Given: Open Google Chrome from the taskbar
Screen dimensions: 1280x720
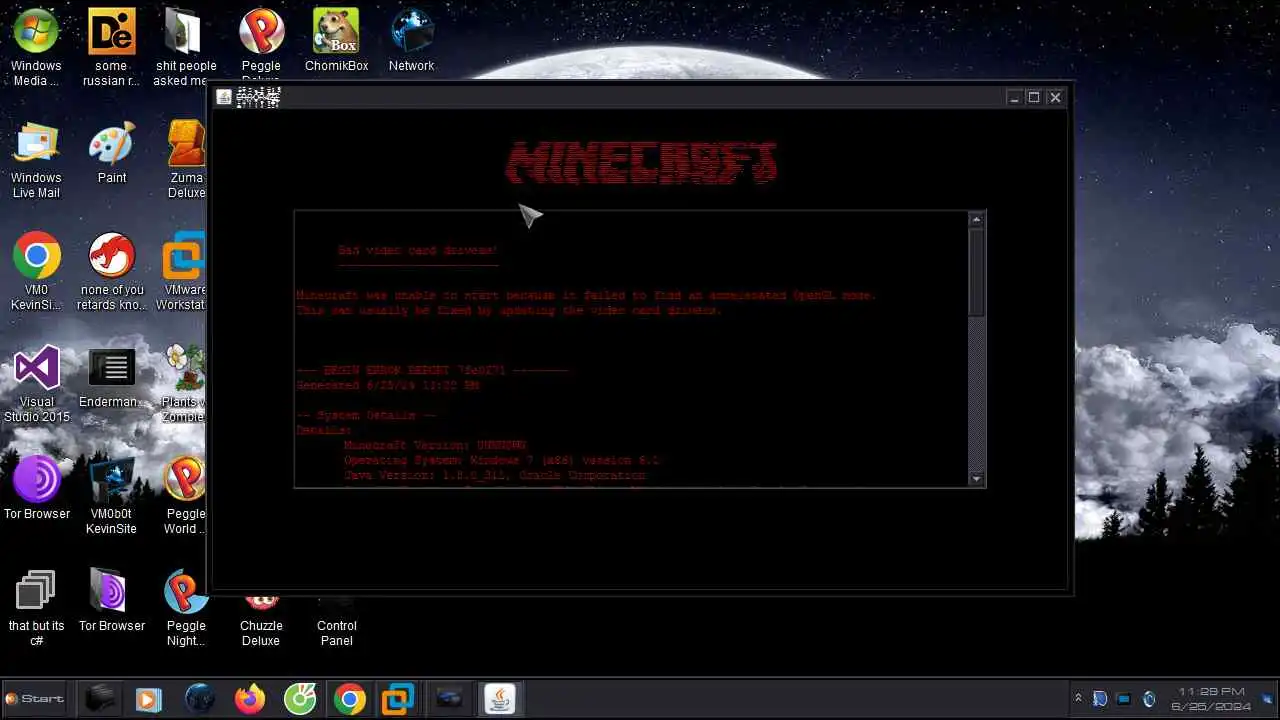Looking at the screenshot, I should pyautogui.click(x=350, y=699).
